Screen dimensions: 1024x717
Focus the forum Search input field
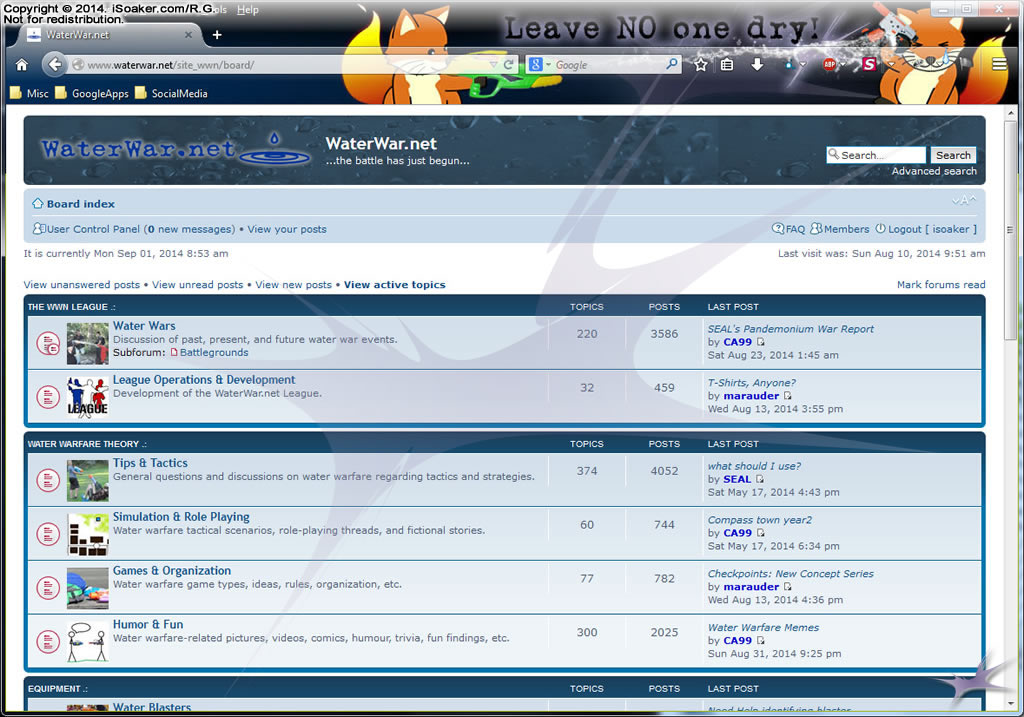[876, 155]
